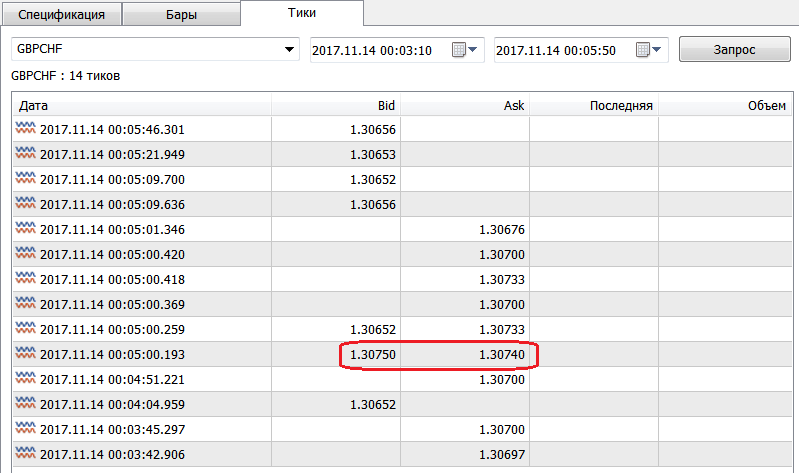Click Ask value 1.30697
The height and width of the screenshot is (473, 799).
point(501,454)
